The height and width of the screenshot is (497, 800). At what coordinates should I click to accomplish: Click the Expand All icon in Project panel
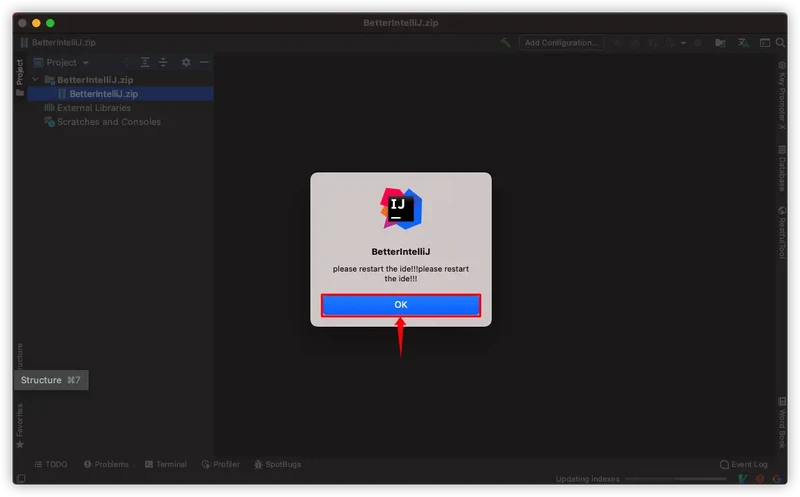point(145,62)
